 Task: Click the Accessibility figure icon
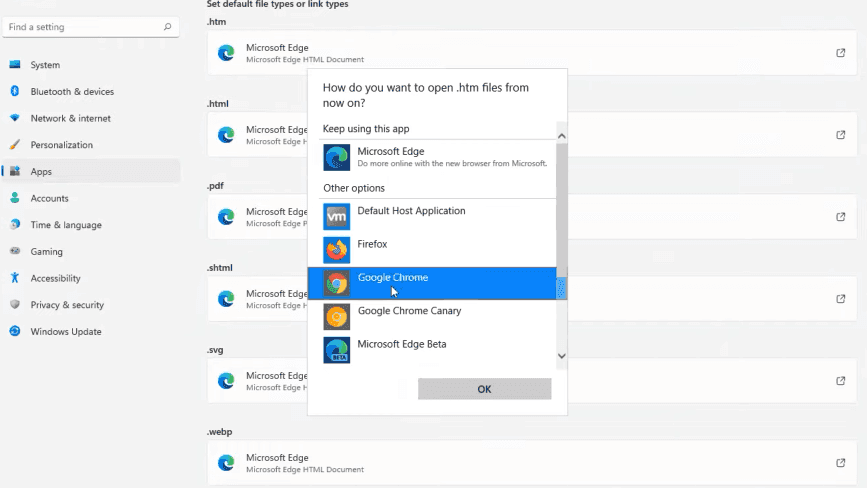(x=15, y=277)
